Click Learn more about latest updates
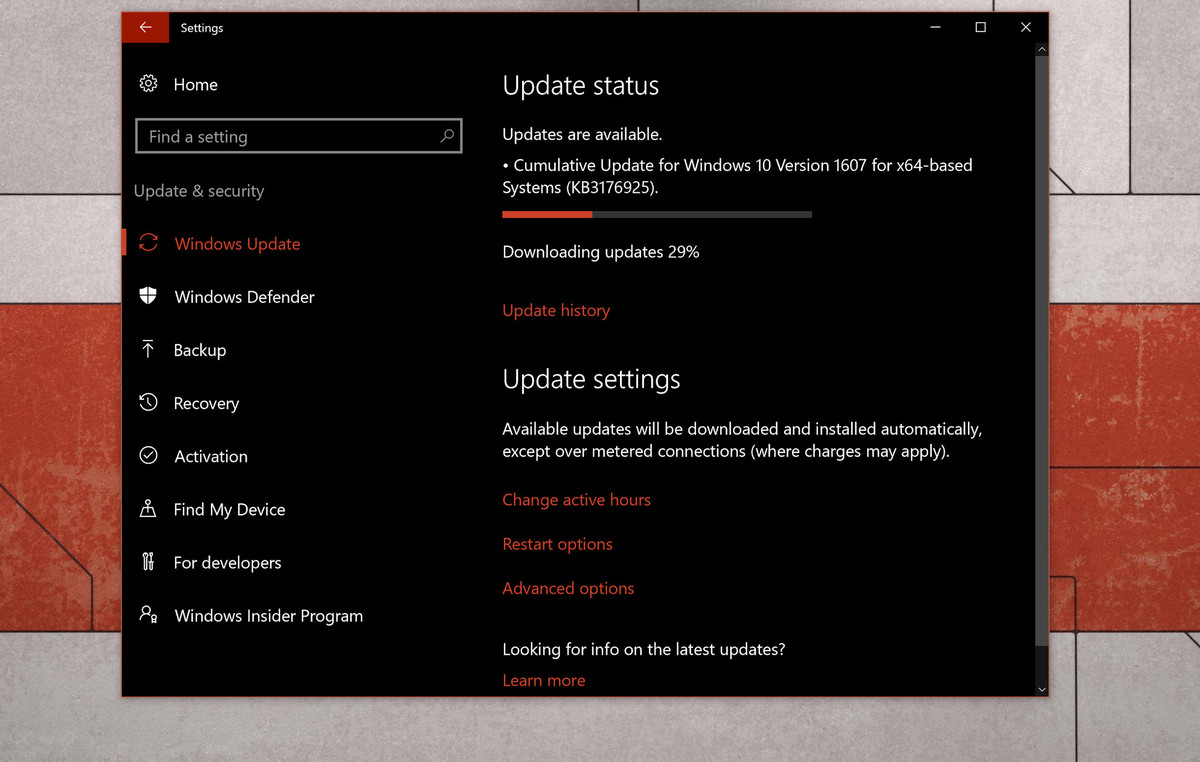This screenshot has width=1200, height=762. tap(544, 680)
